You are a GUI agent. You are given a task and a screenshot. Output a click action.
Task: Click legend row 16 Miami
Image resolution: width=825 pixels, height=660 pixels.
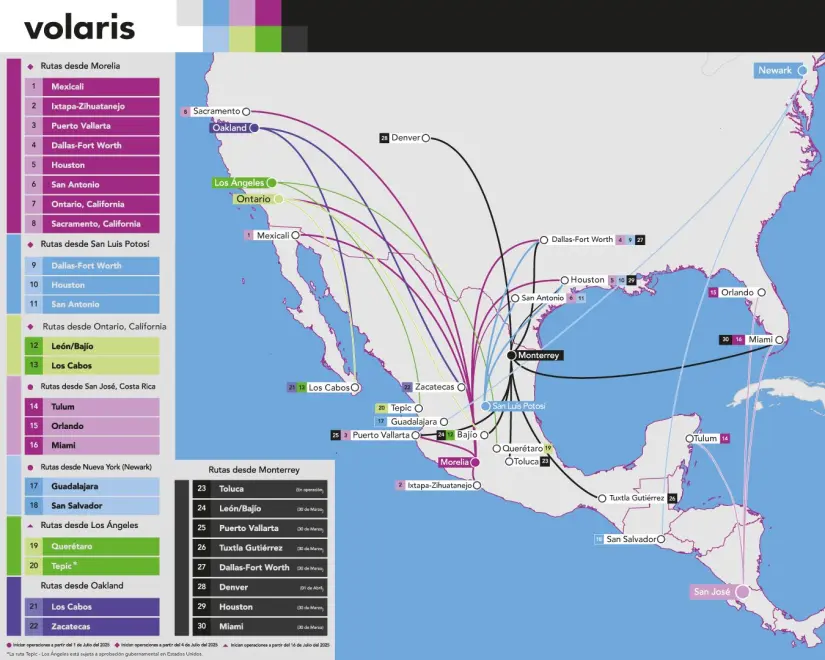(x=92, y=445)
